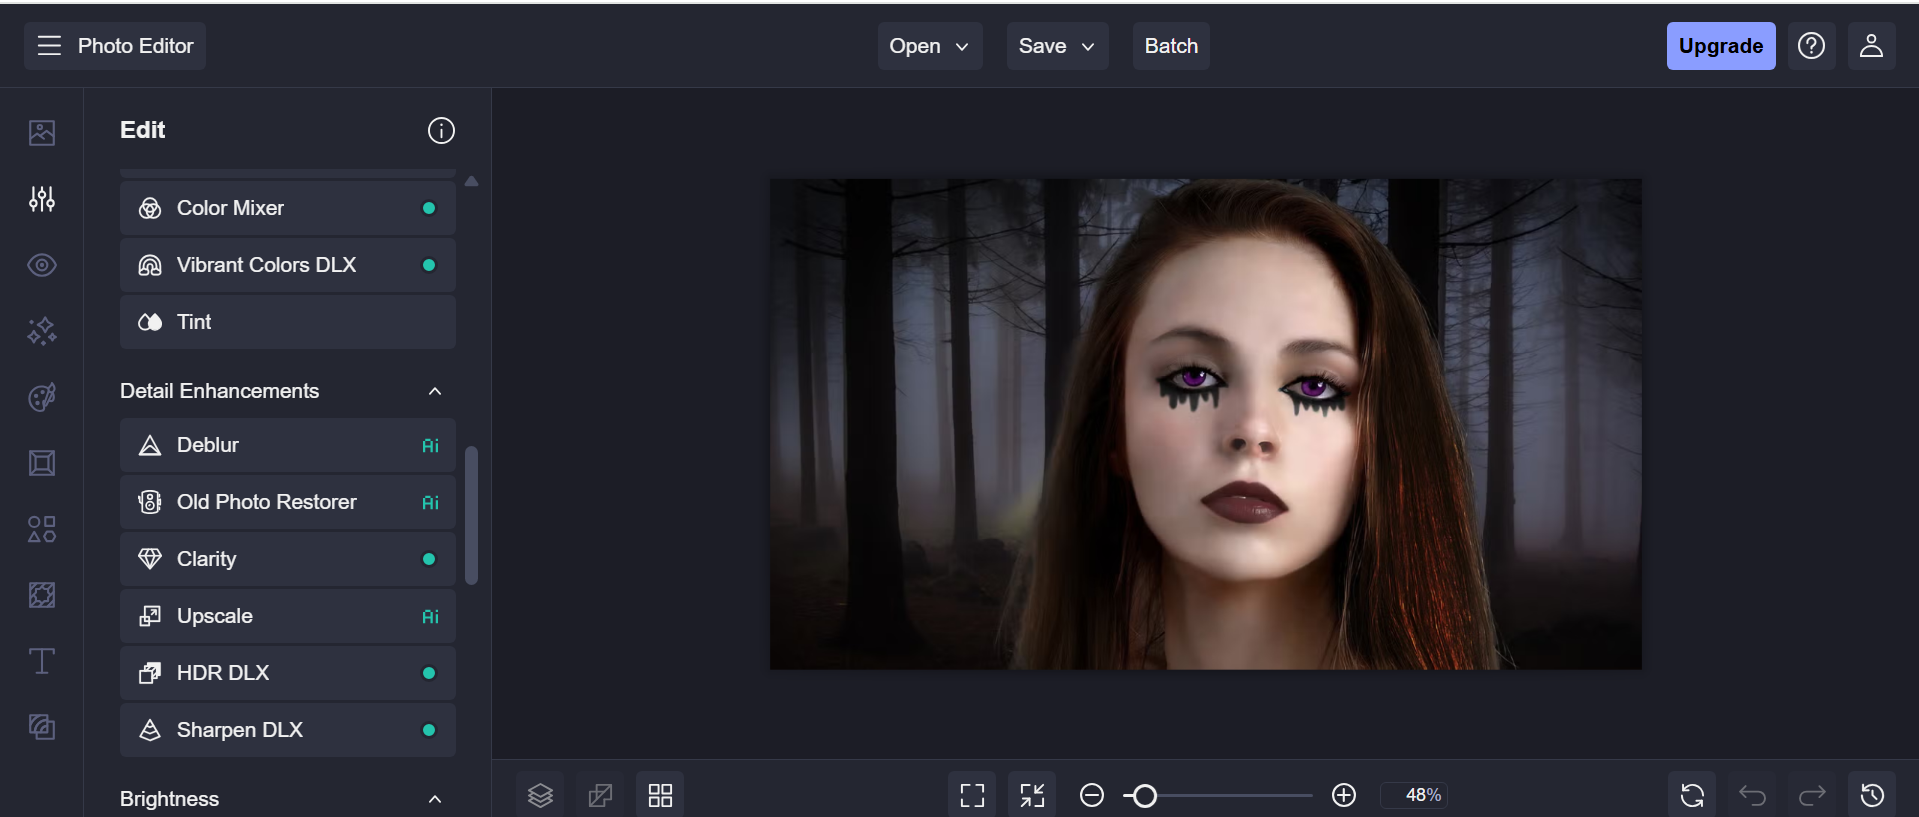Select the Sharpen DLX tool

coord(288,730)
